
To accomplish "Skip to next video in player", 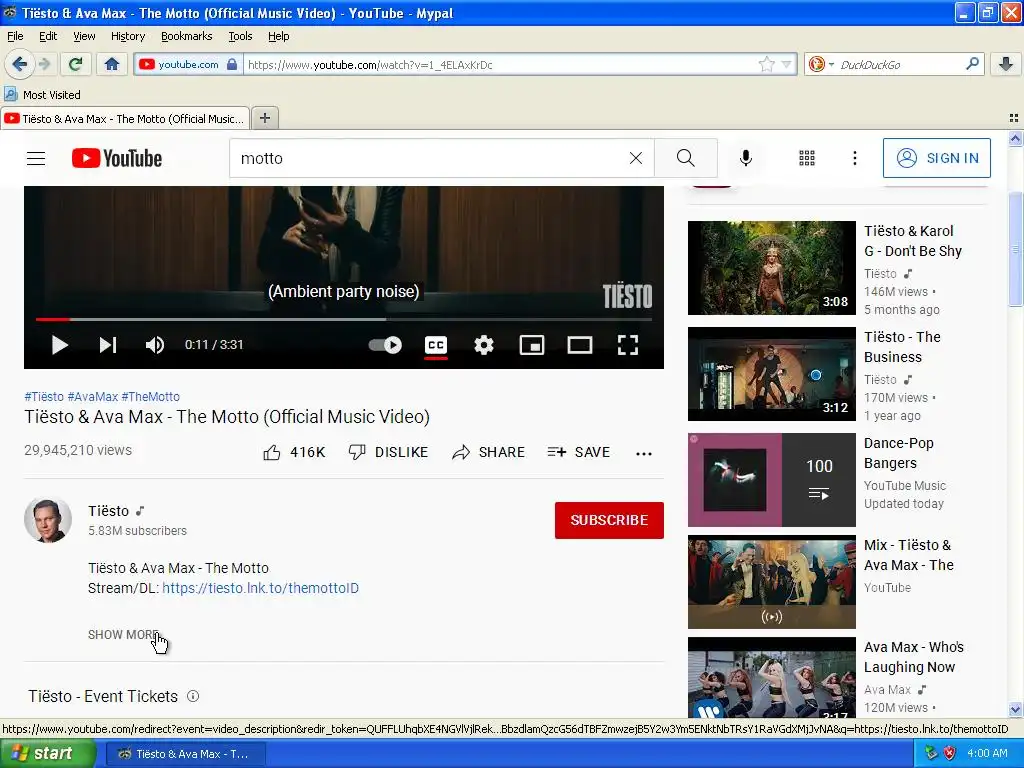I will coord(108,345).
